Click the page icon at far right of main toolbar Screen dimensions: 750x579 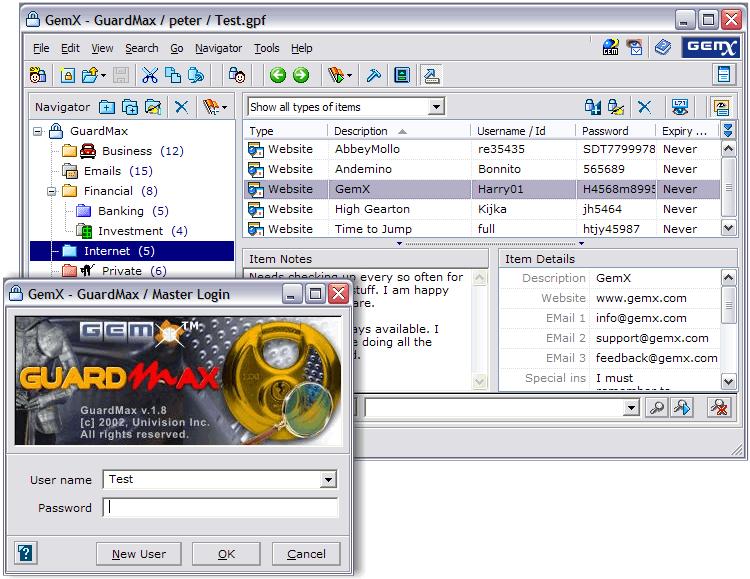724,75
